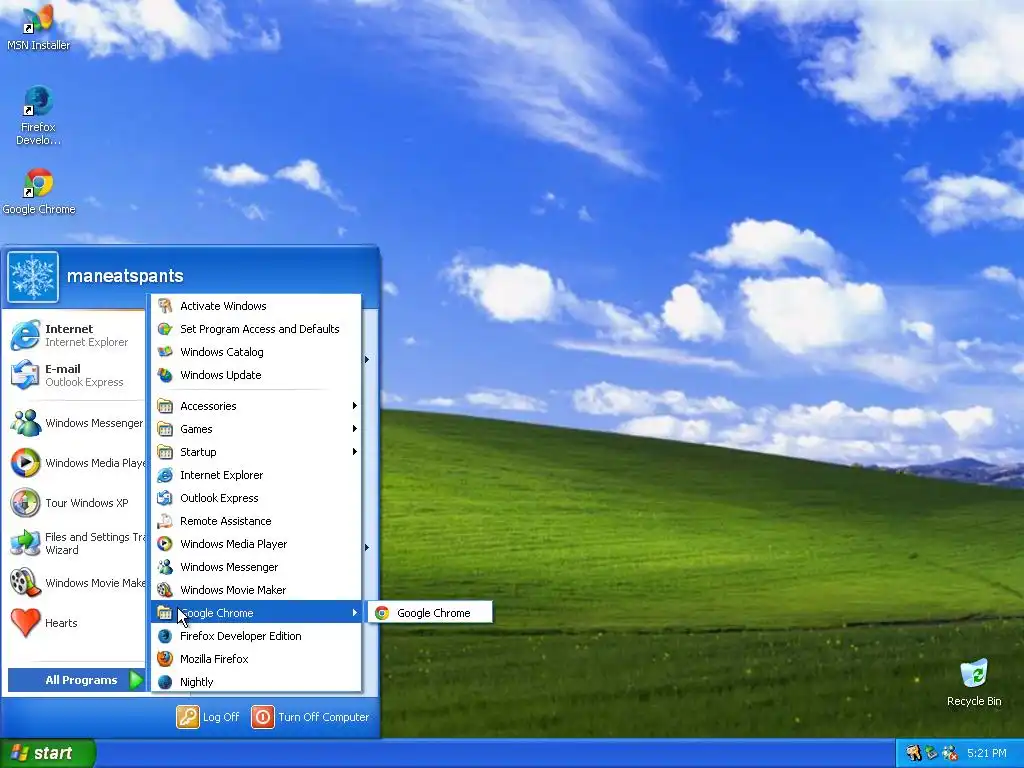
Task: Click the Files and Settings Transfer Wizard icon
Action: coord(25,543)
